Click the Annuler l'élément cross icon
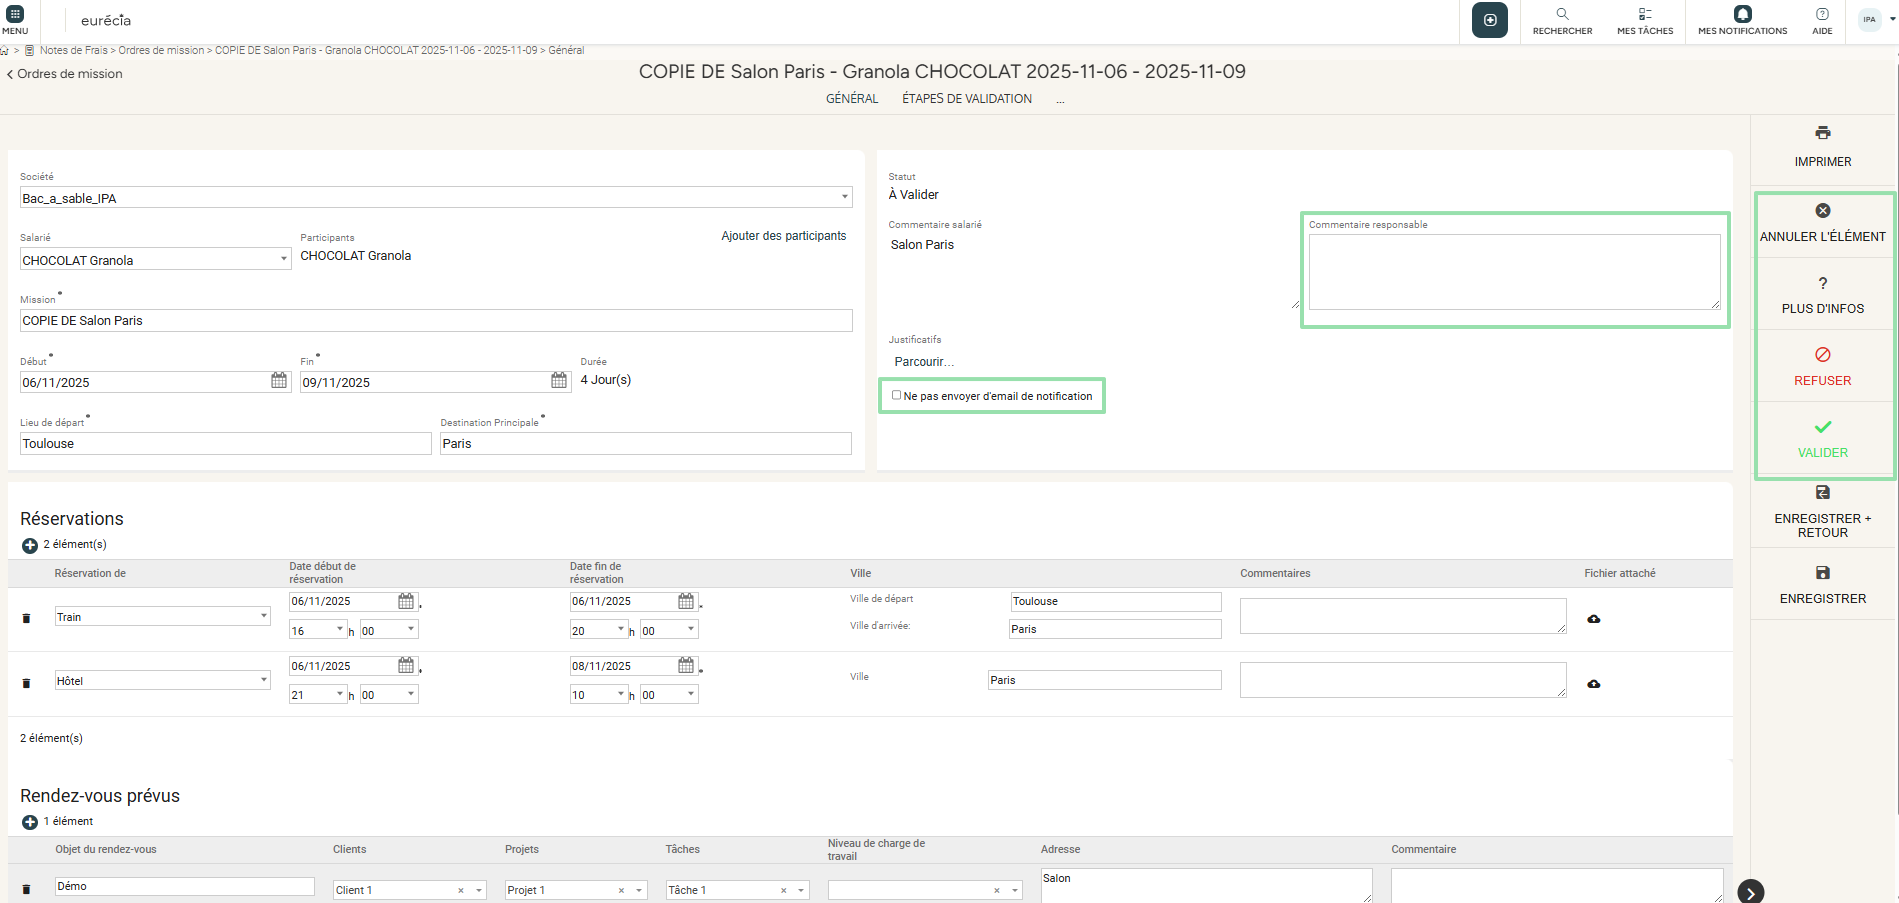 tap(1822, 211)
